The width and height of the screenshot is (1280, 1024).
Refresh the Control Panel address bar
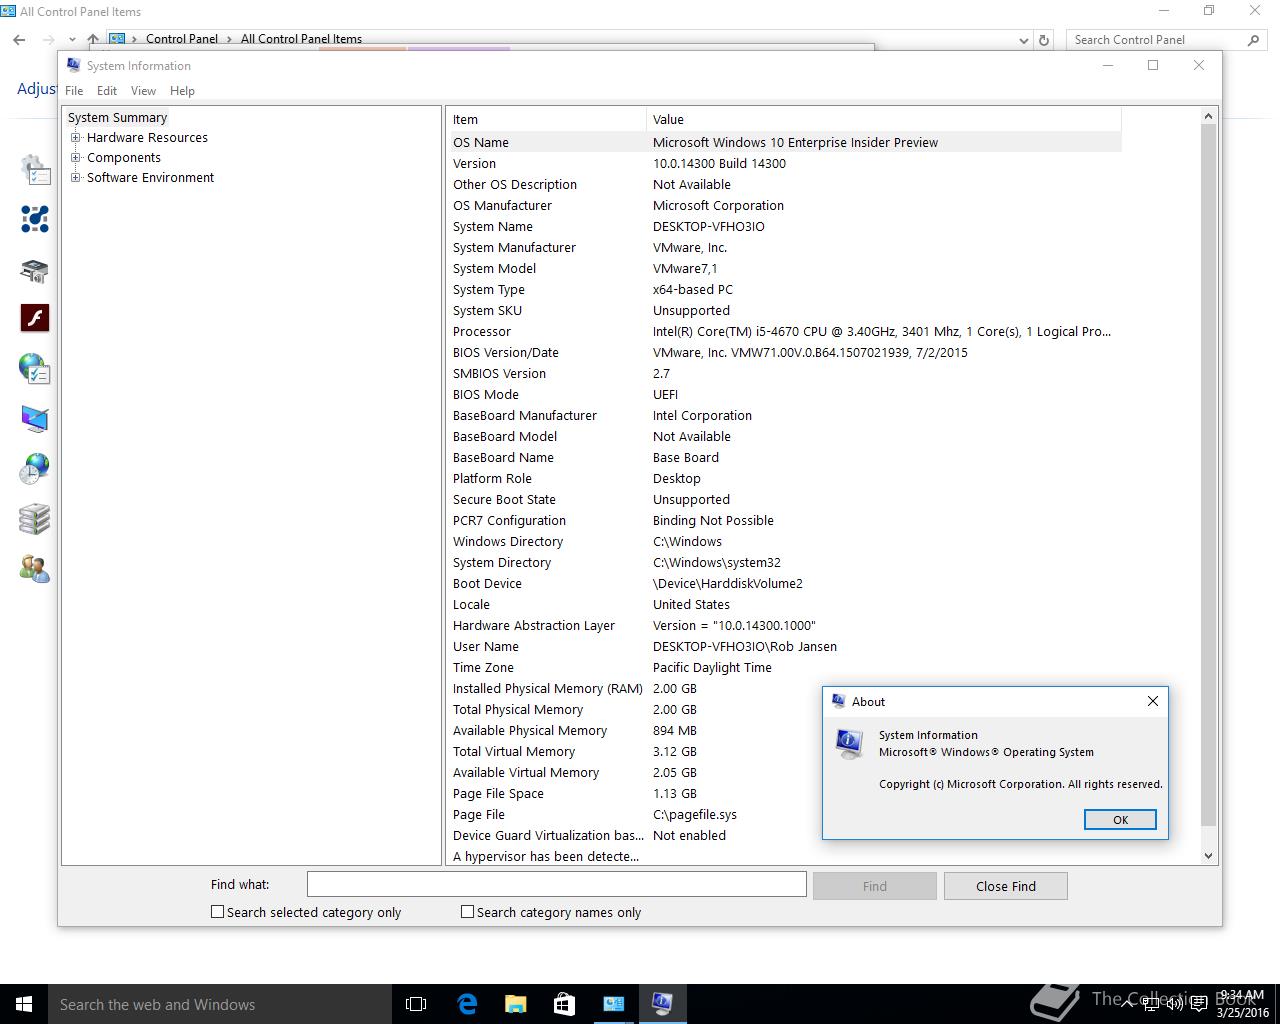(x=1044, y=40)
